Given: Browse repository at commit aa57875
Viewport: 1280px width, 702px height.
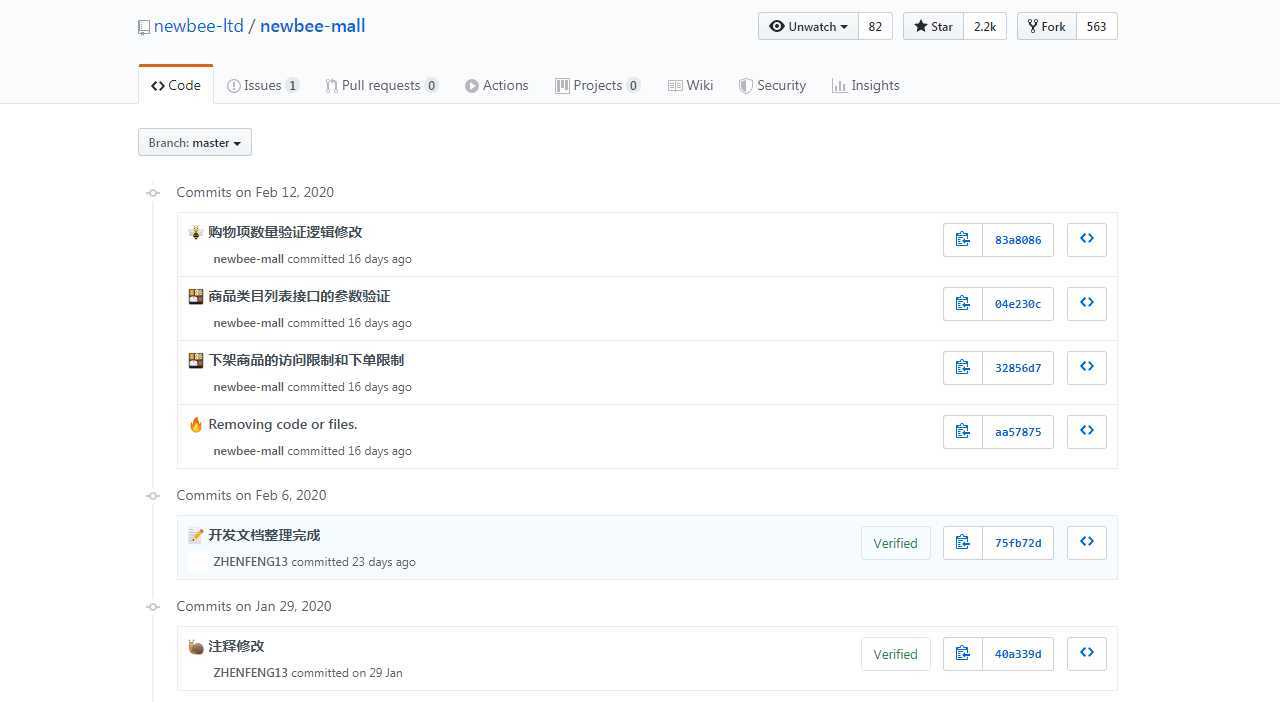Looking at the screenshot, I should (1087, 432).
